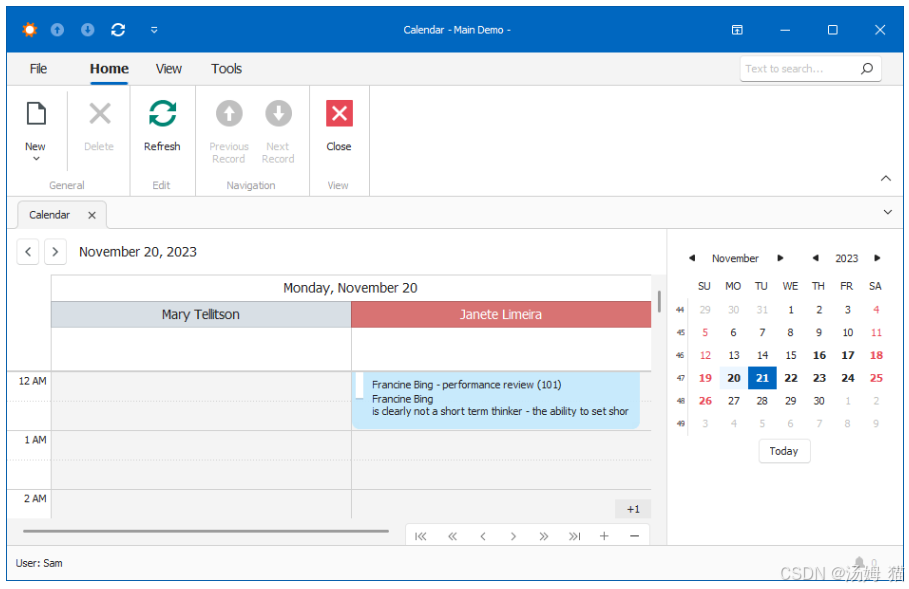The height and width of the screenshot is (589, 909).
Task: Click the horizontal scrollbar under the schedule
Action: (x=206, y=531)
